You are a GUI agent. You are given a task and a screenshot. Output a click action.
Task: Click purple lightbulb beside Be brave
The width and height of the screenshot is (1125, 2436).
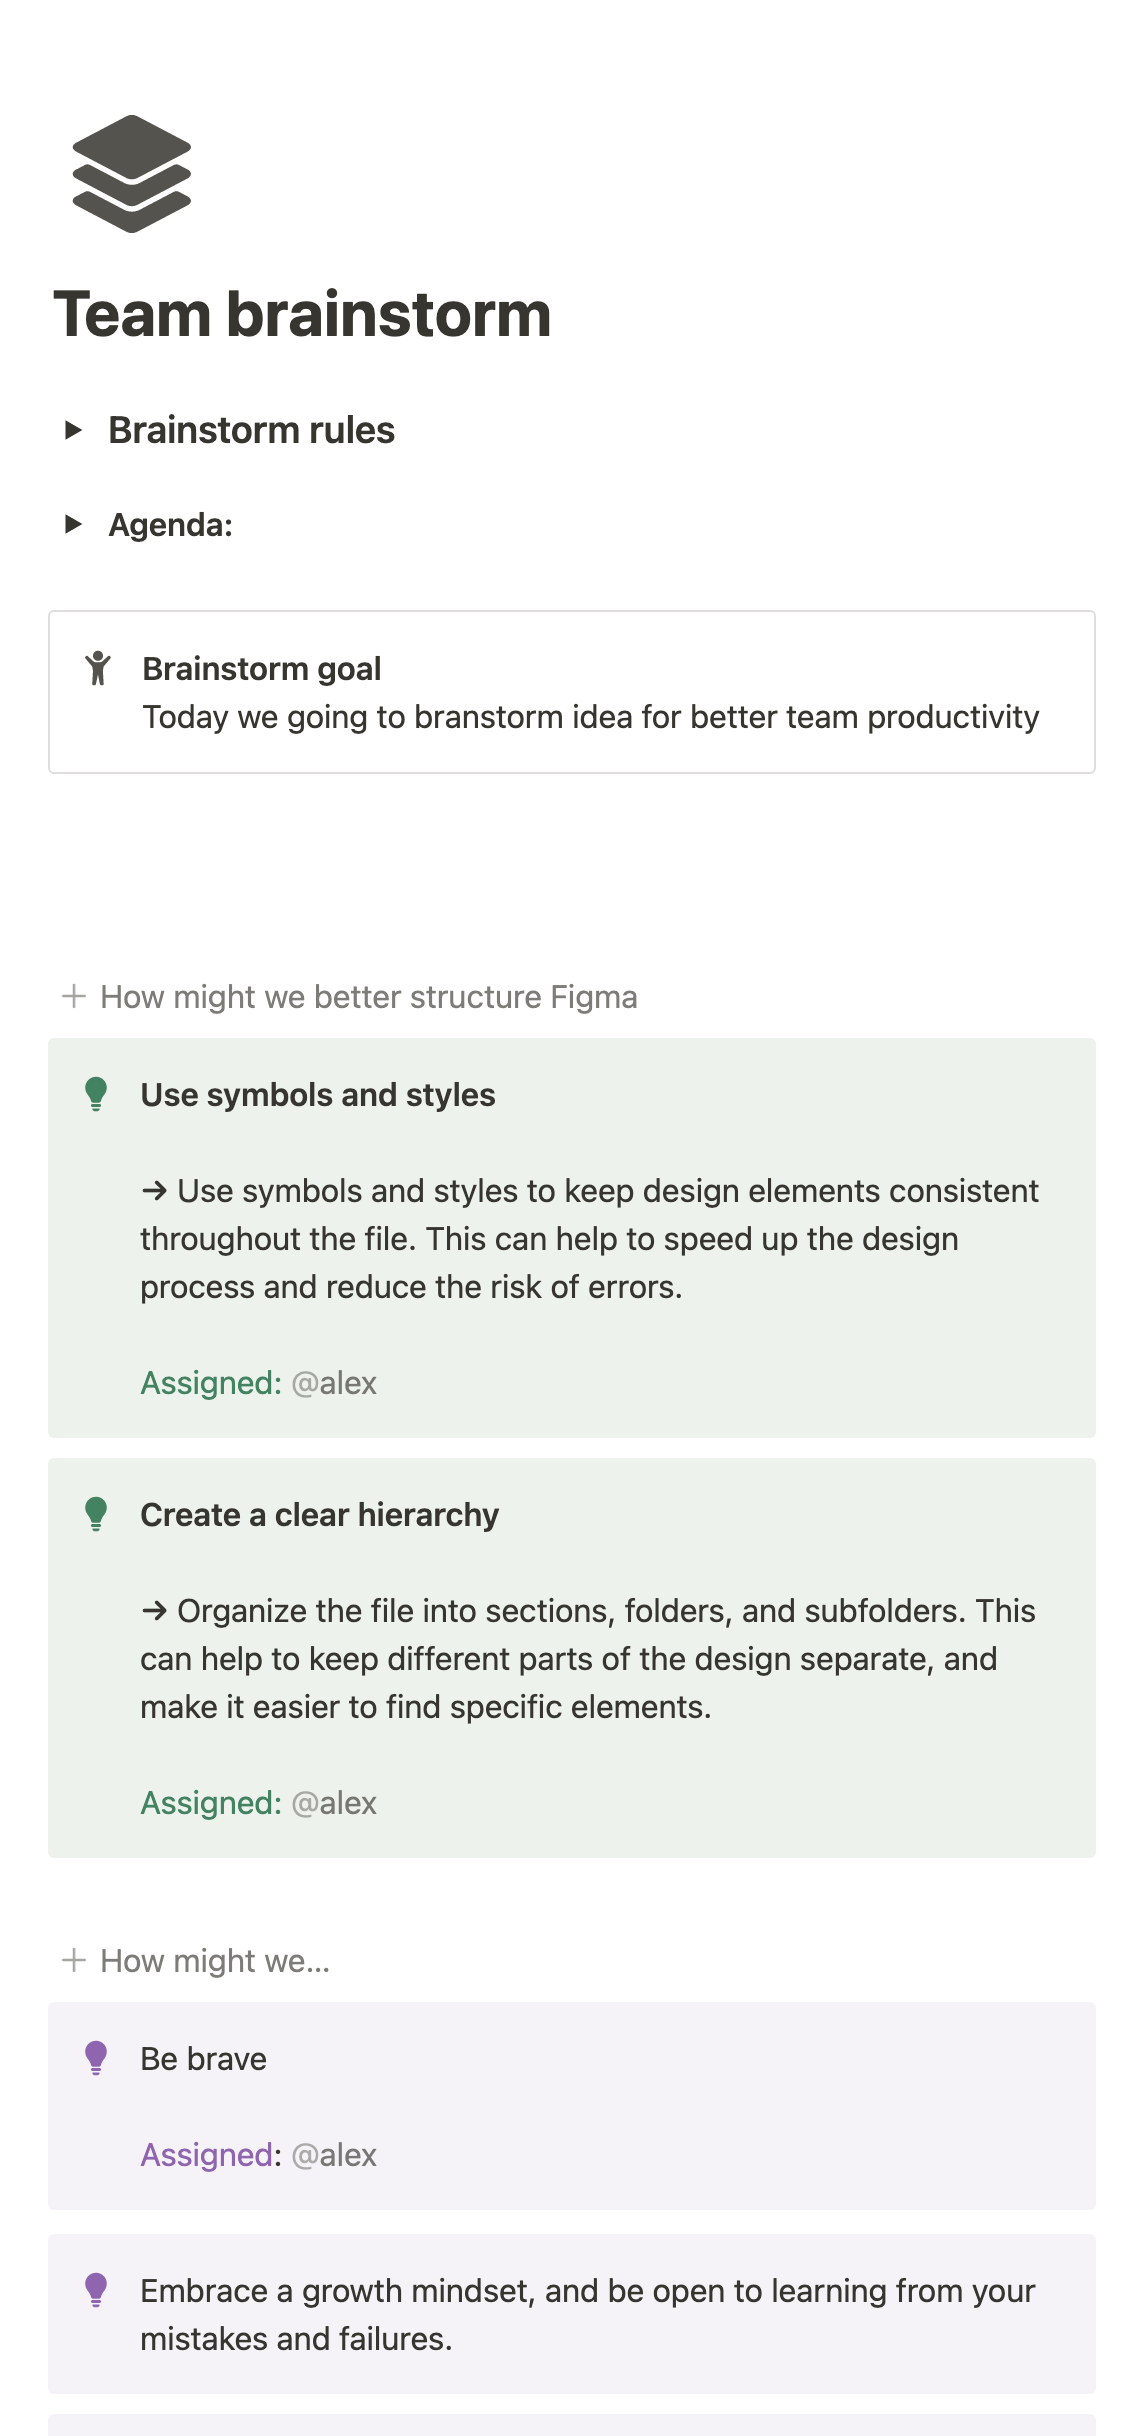coord(96,2058)
